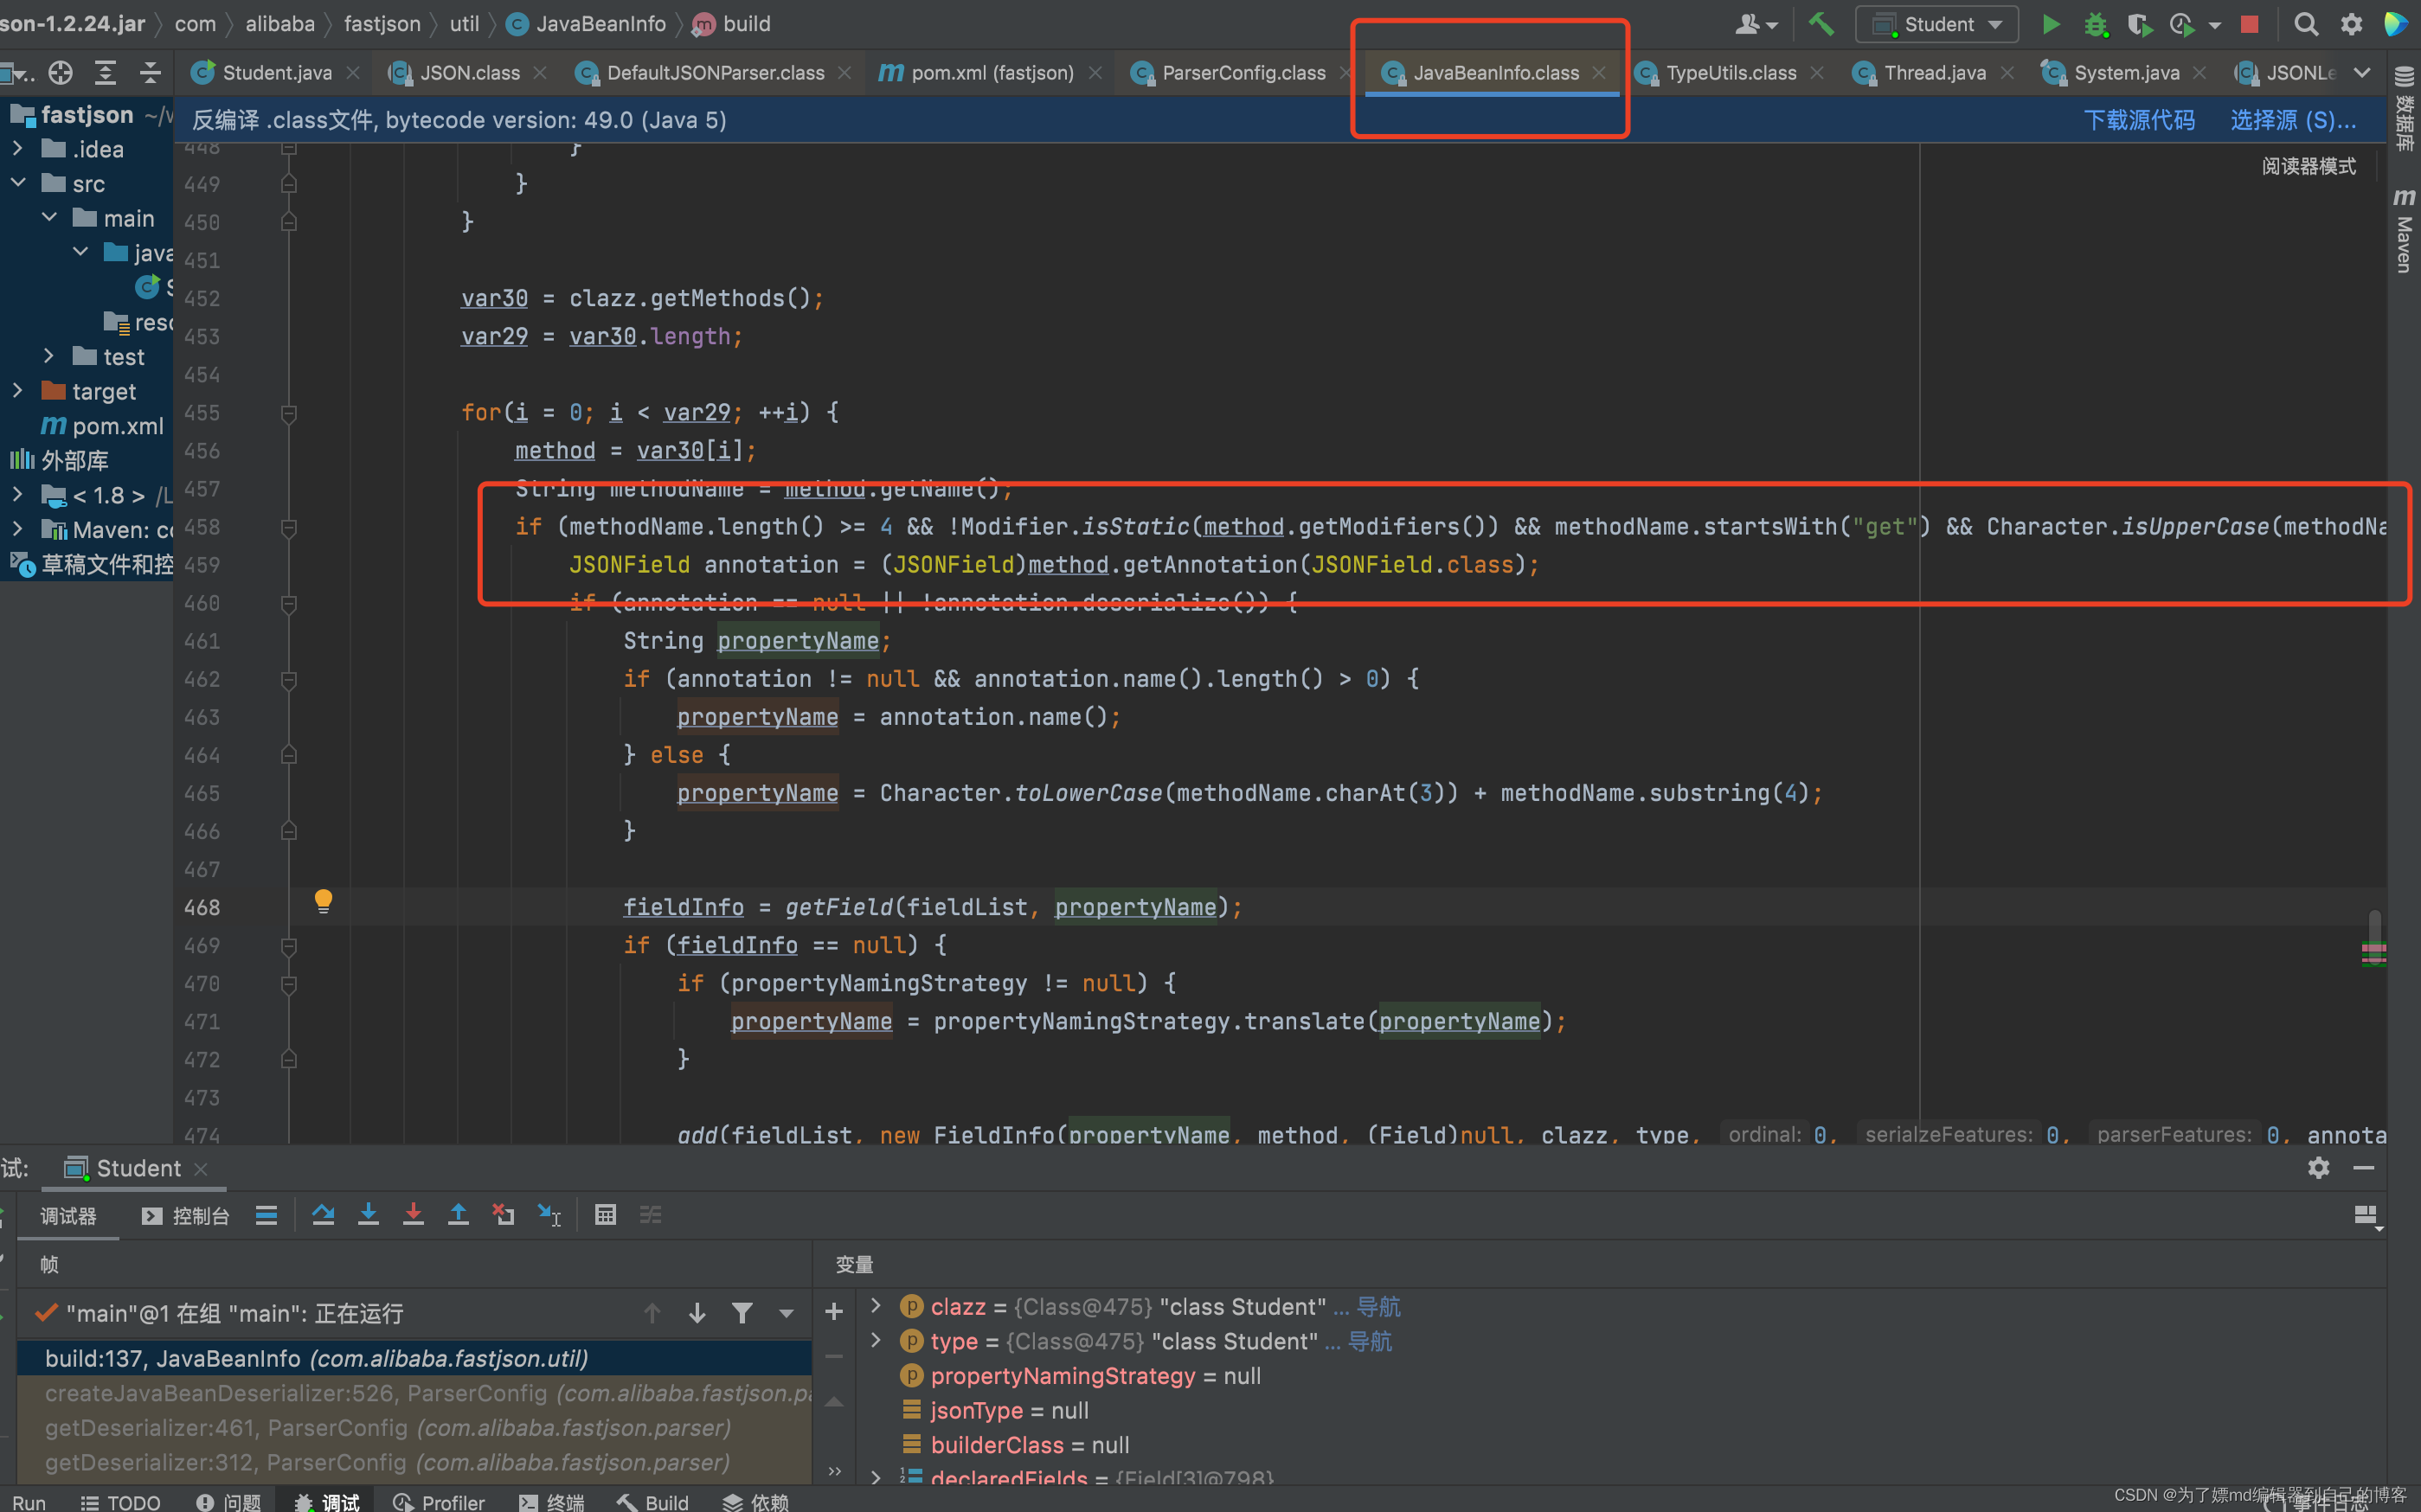Open the Student run configuration dropdown
This screenshot has width=2421, height=1512.
pyautogui.click(x=1936, y=24)
